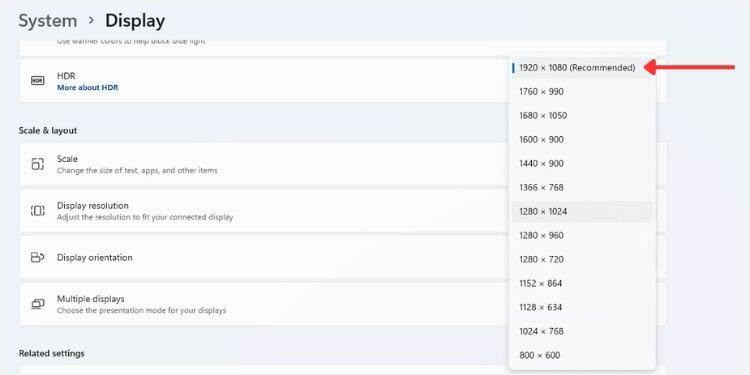Click the Multiple displays icon
Viewport: 750px width, 375px height.
point(37,304)
